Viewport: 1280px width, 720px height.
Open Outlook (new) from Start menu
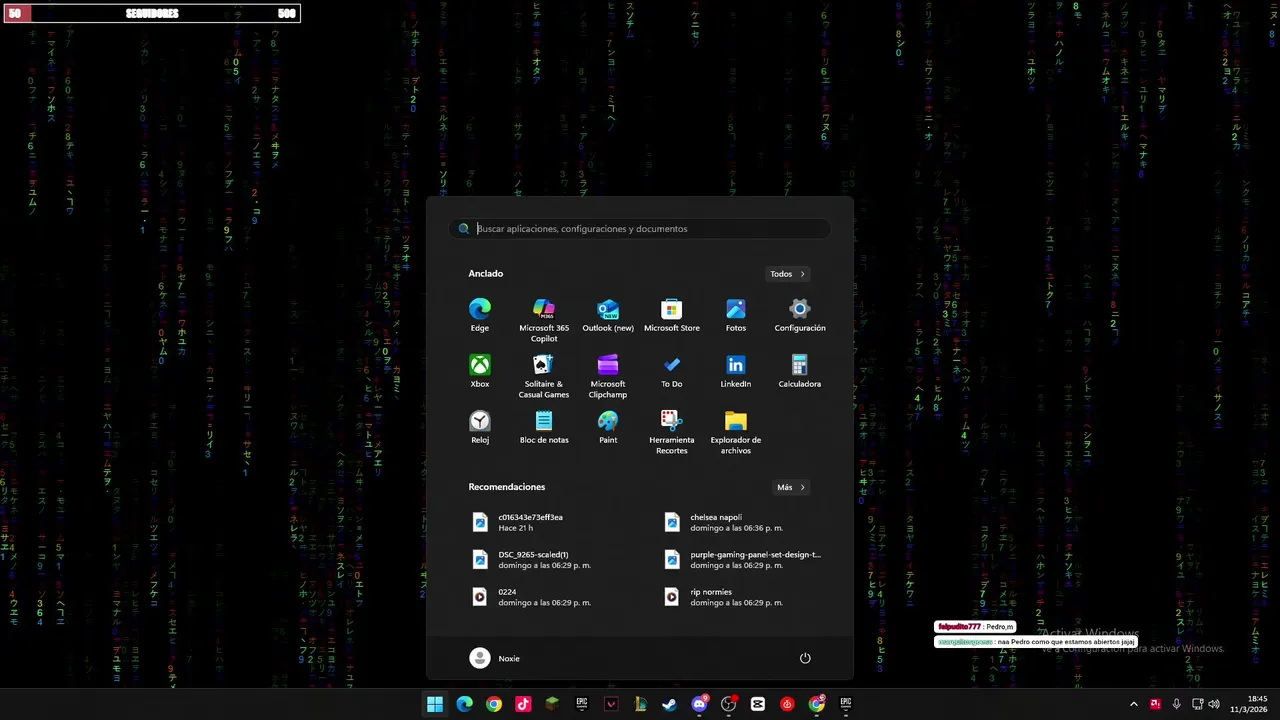tap(608, 314)
